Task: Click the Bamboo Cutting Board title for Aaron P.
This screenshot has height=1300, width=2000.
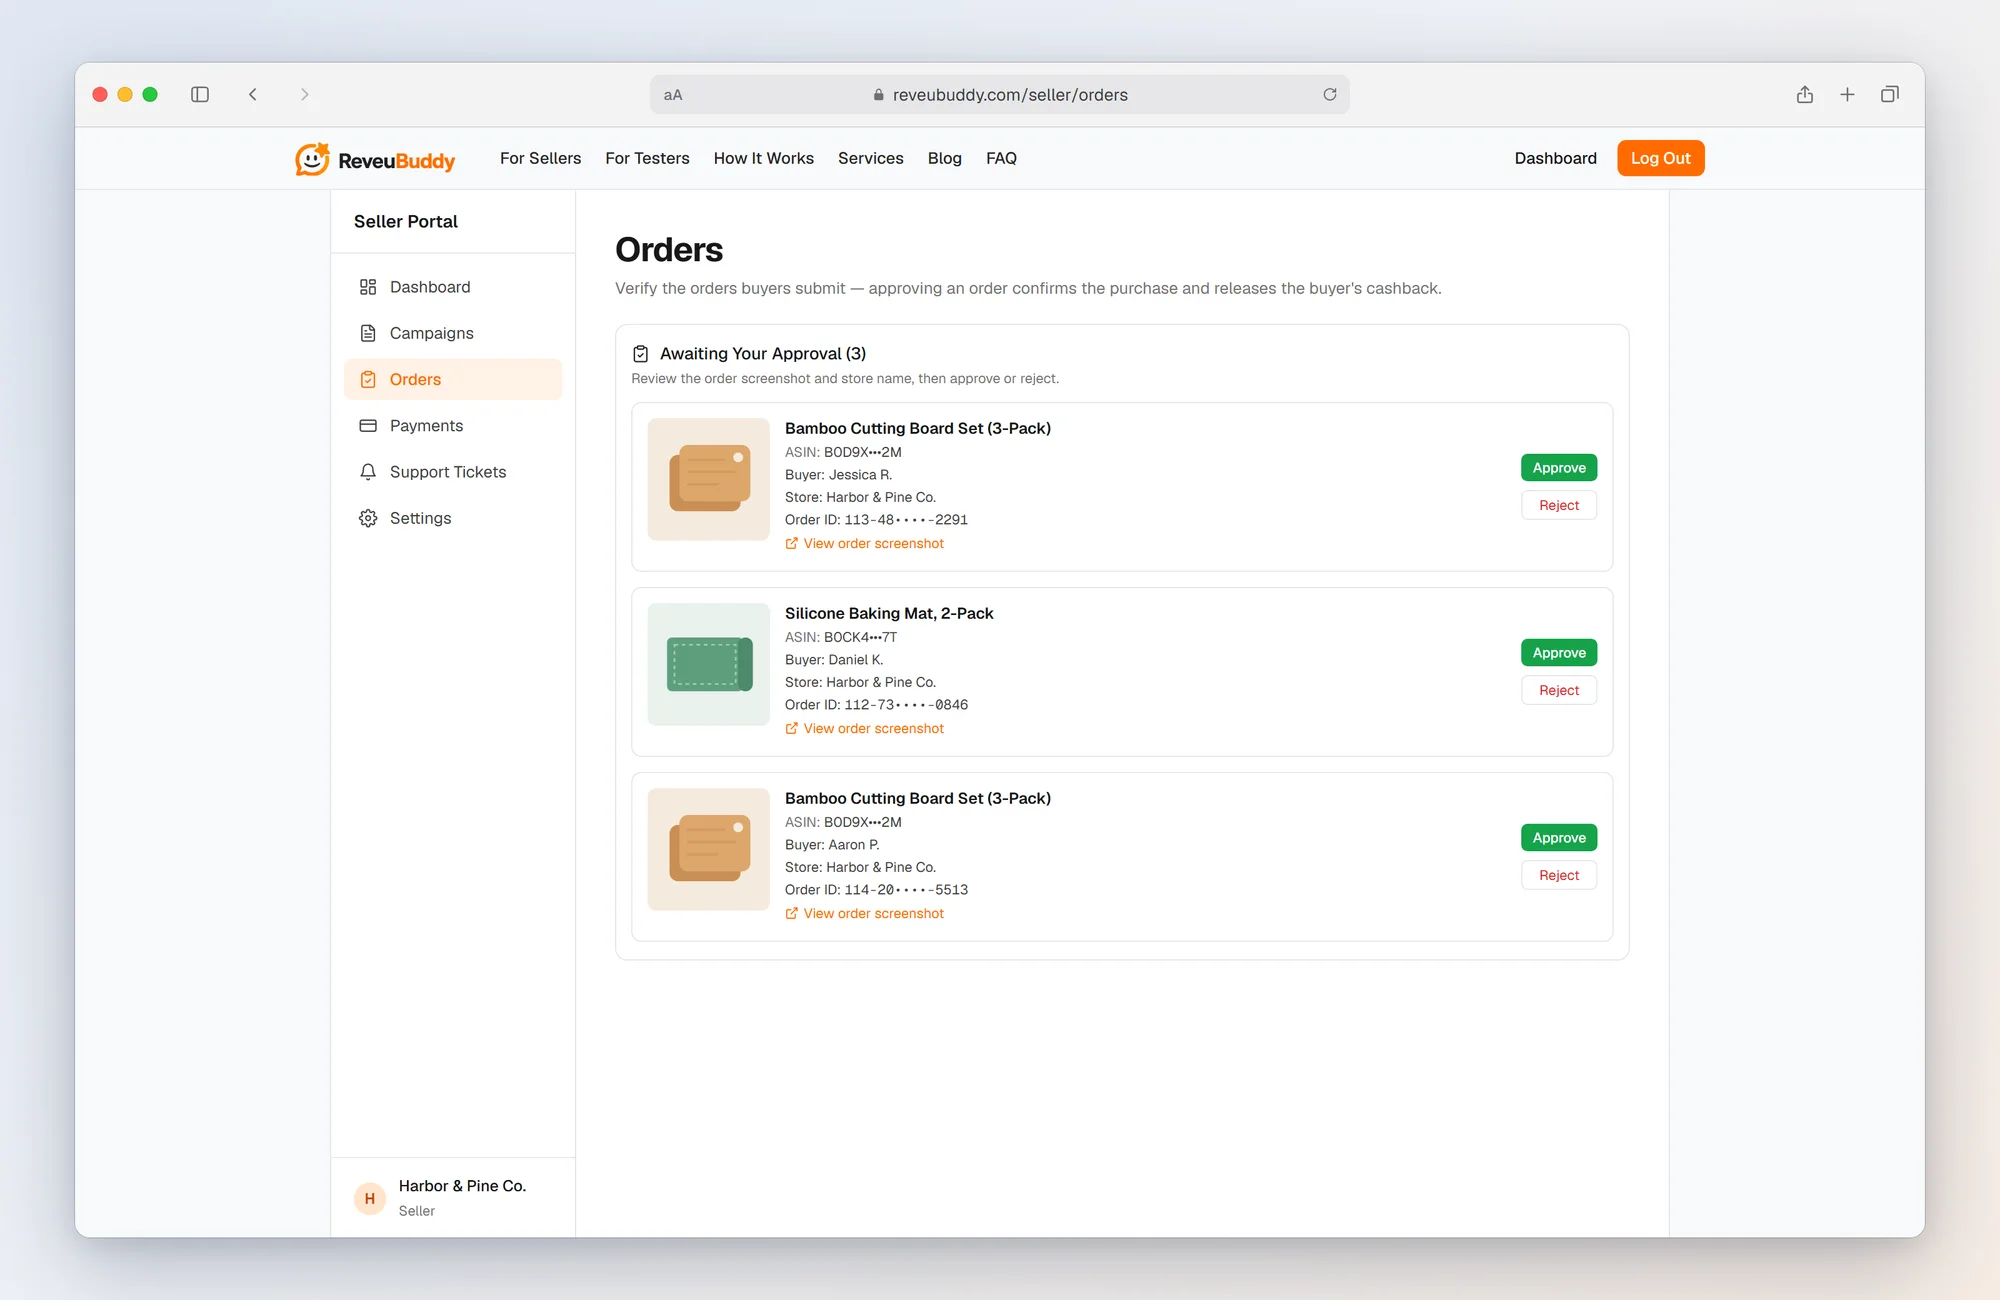Action: [918, 798]
